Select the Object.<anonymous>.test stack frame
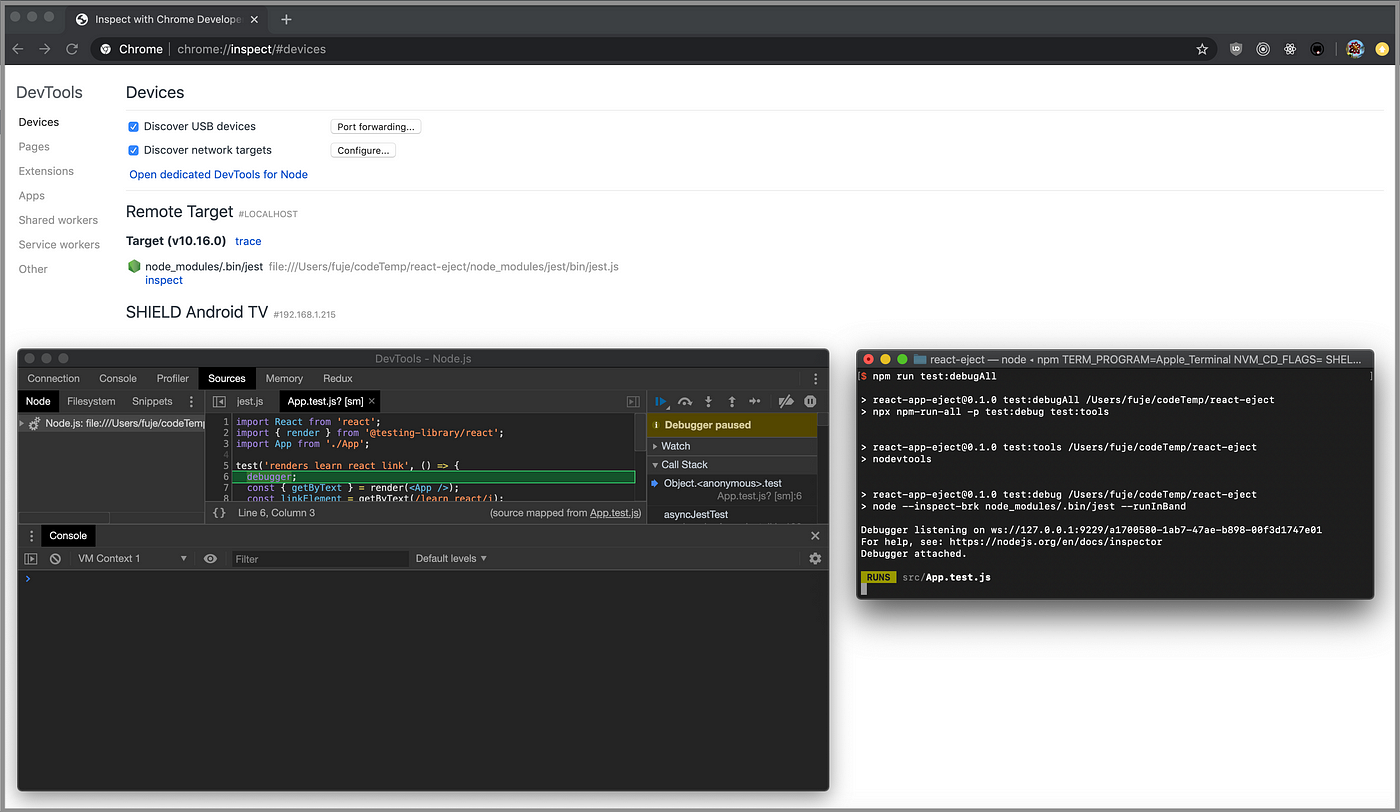1400x812 pixels. coord(733,490)
